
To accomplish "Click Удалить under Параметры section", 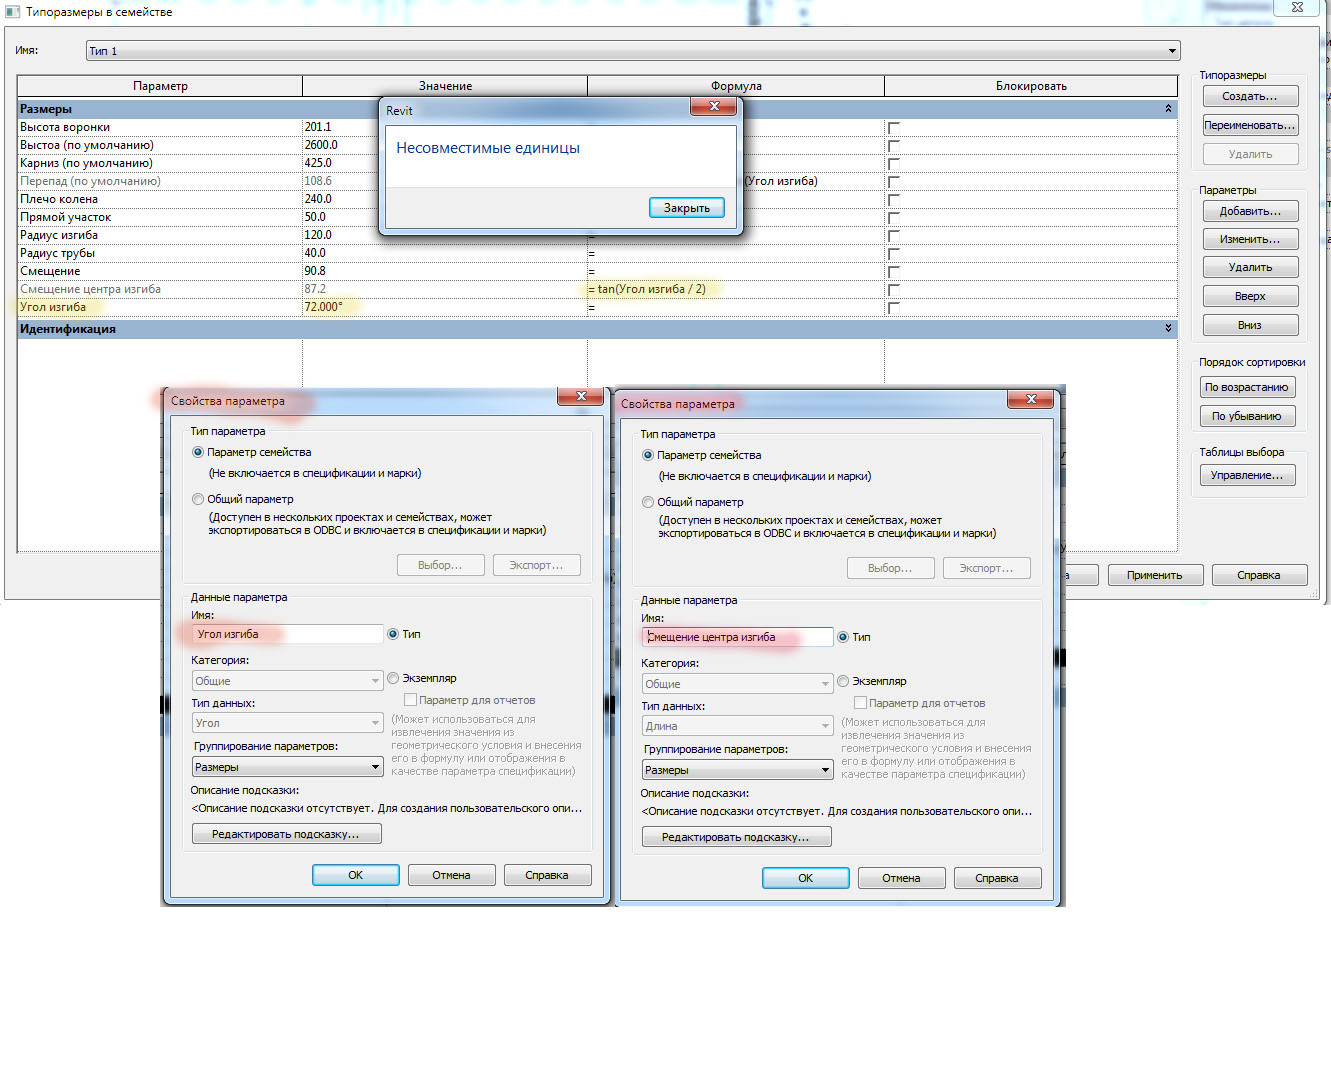I will point(1250,267).
